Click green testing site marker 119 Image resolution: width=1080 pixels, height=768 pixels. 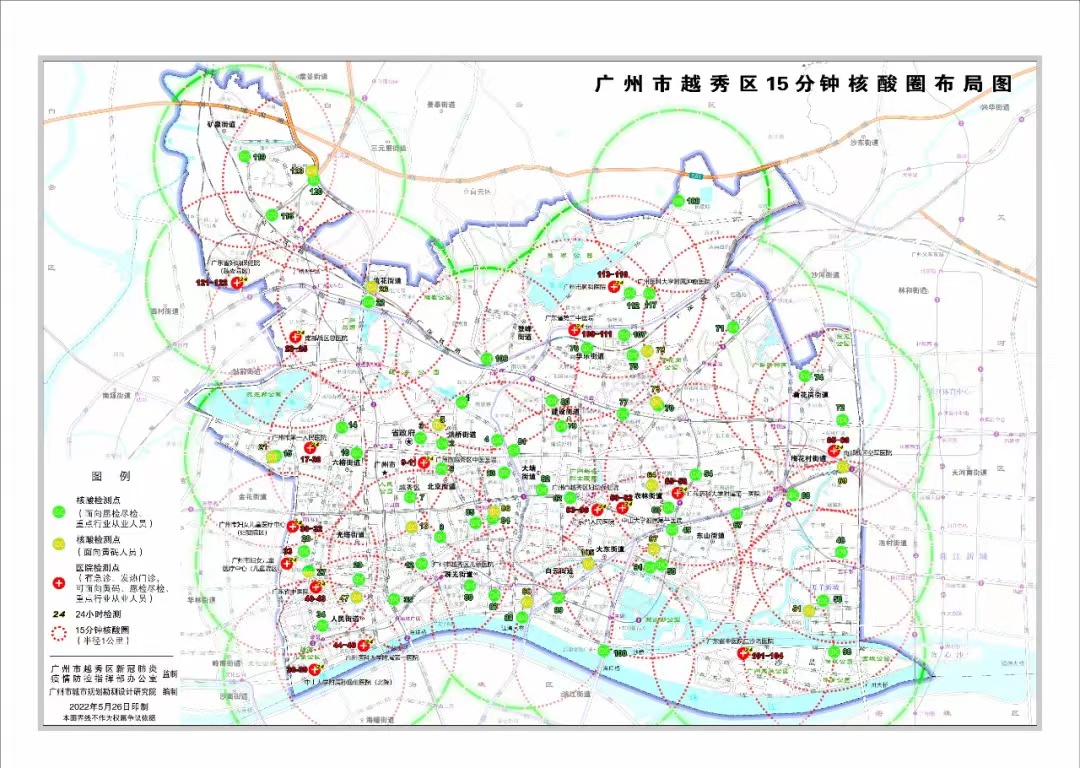[x=245, y=158]
